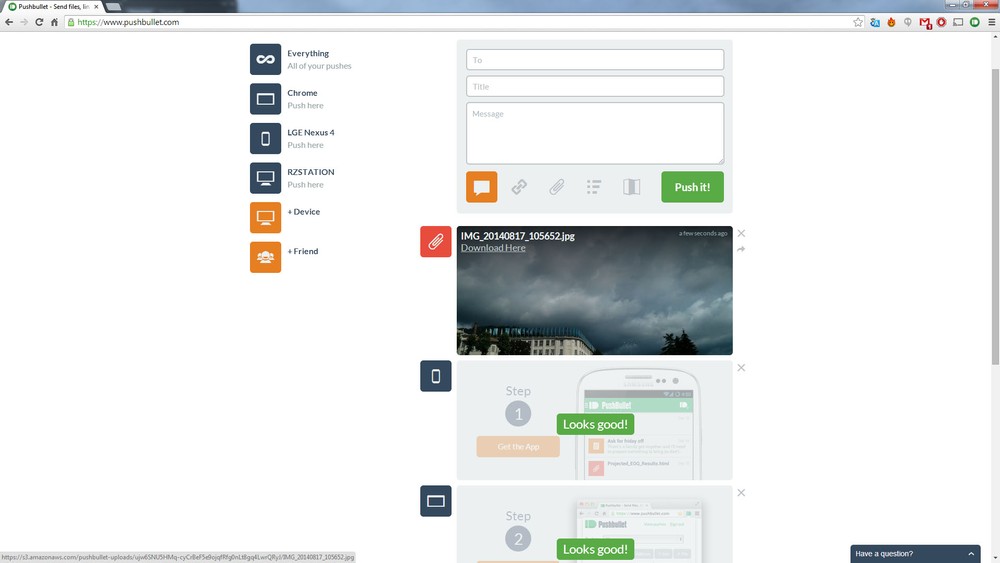Open the Chrome hamburger menu

click(x=990, y=22)
